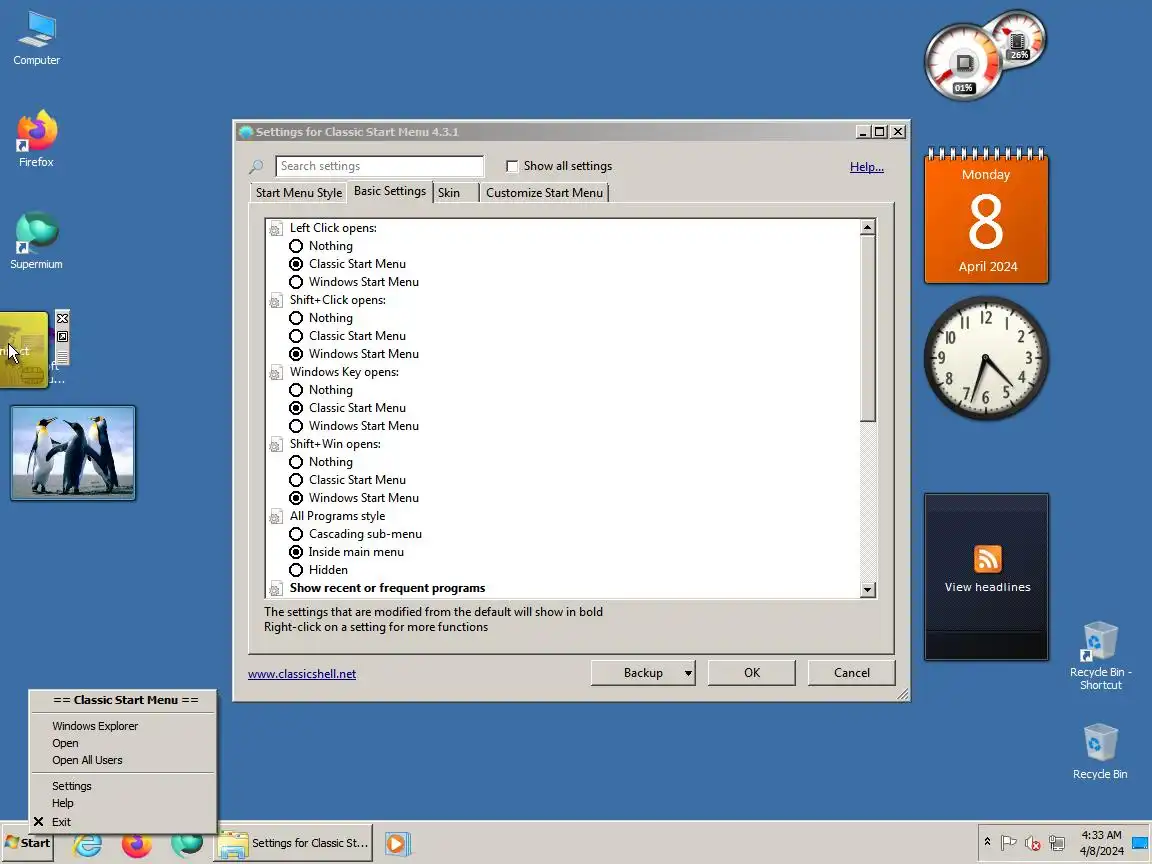Switch to the Start Menu Style tab
Screen dimensions: 1152x864
(x=298, y=192)
